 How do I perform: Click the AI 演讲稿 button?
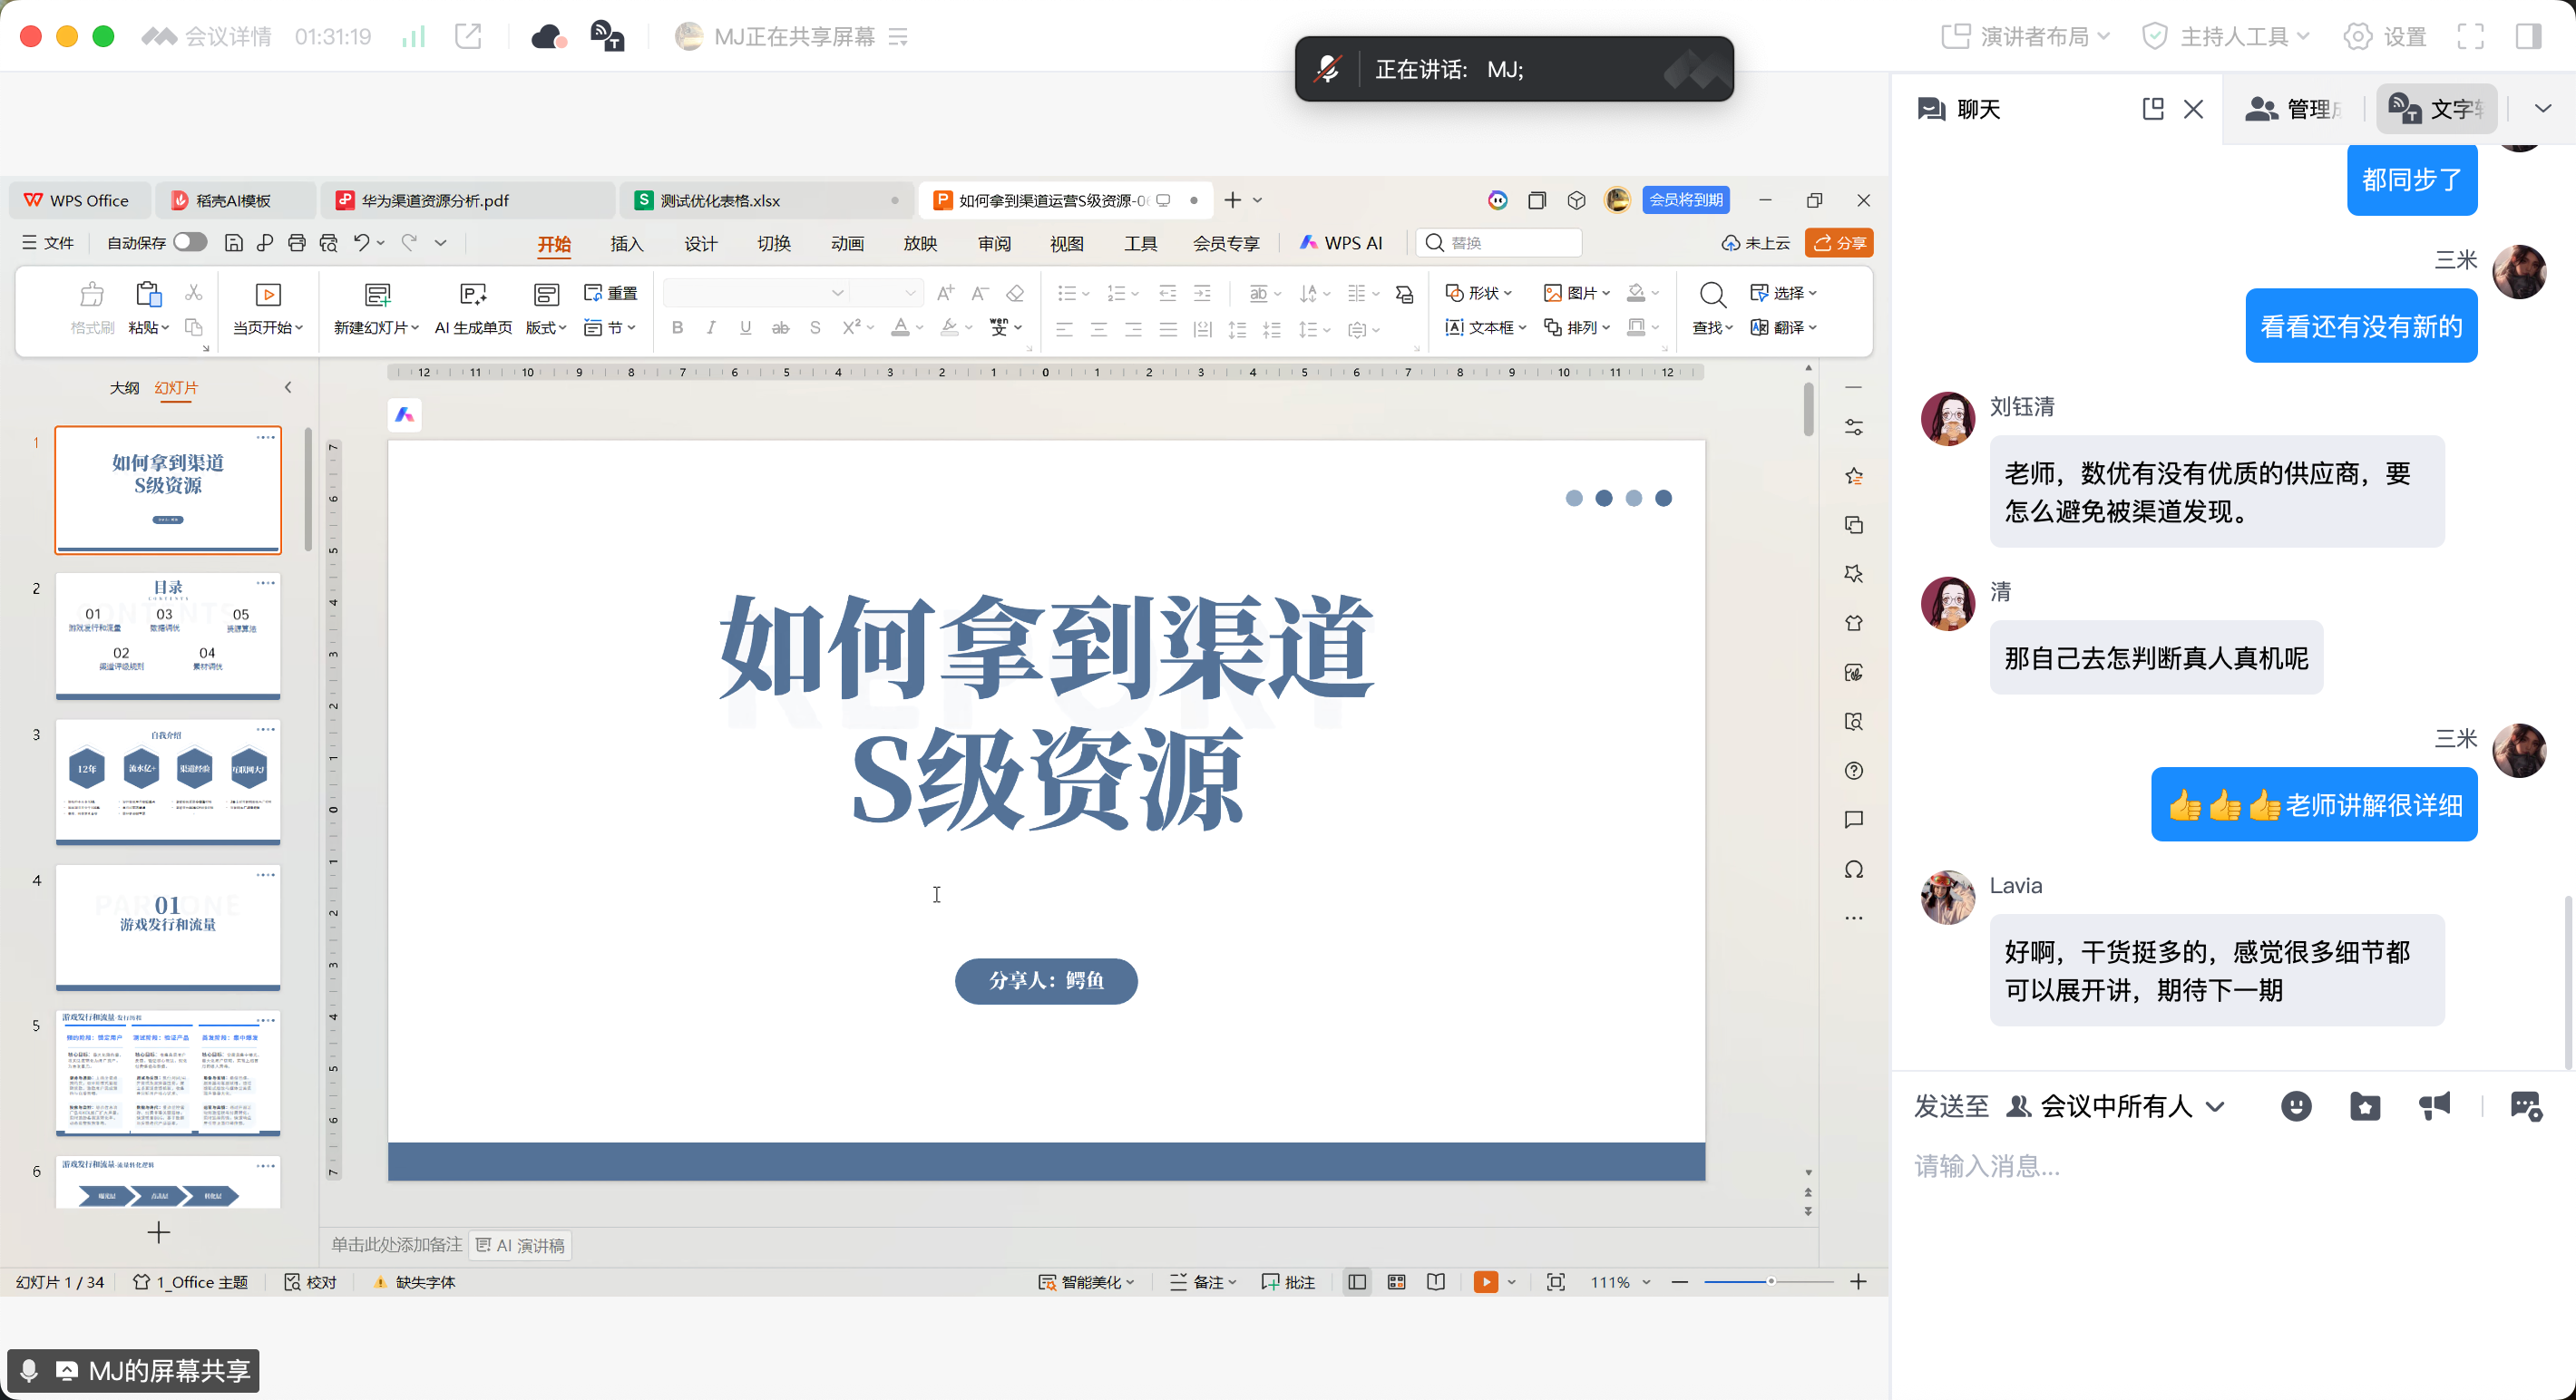521,1245
